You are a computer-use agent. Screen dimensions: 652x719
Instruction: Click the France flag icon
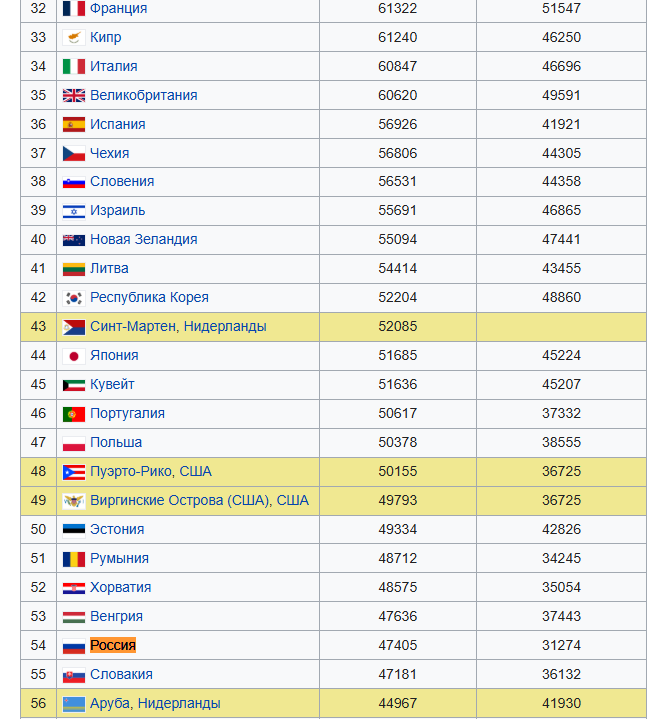pos(74,8)
